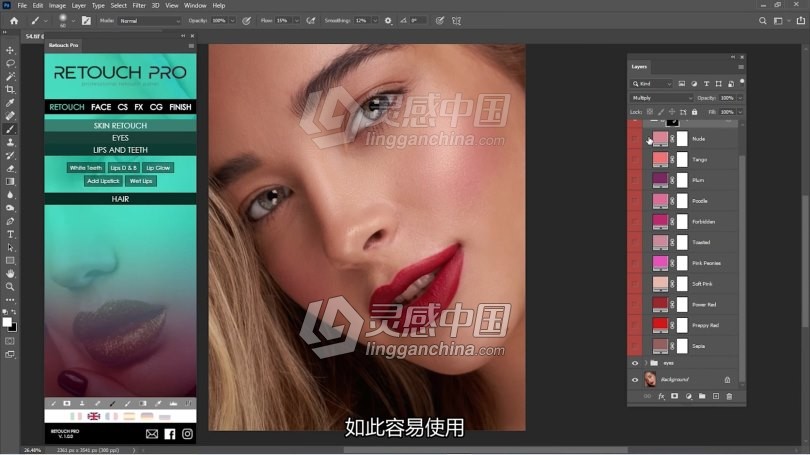This screenshot has height=455, width=810.
Task: Open the layer Opacity dropdown arrow
Action: [x=740, y=98]
